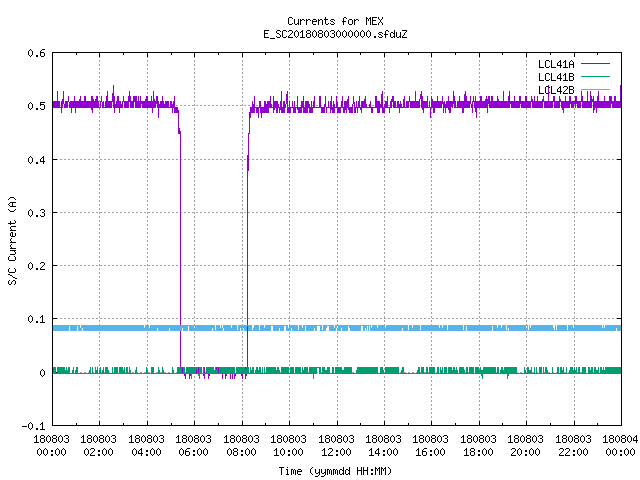Screen dimensions: 640x480
Task: Click the x-axis tick '180803 06:00'
Action: point(193,445)
